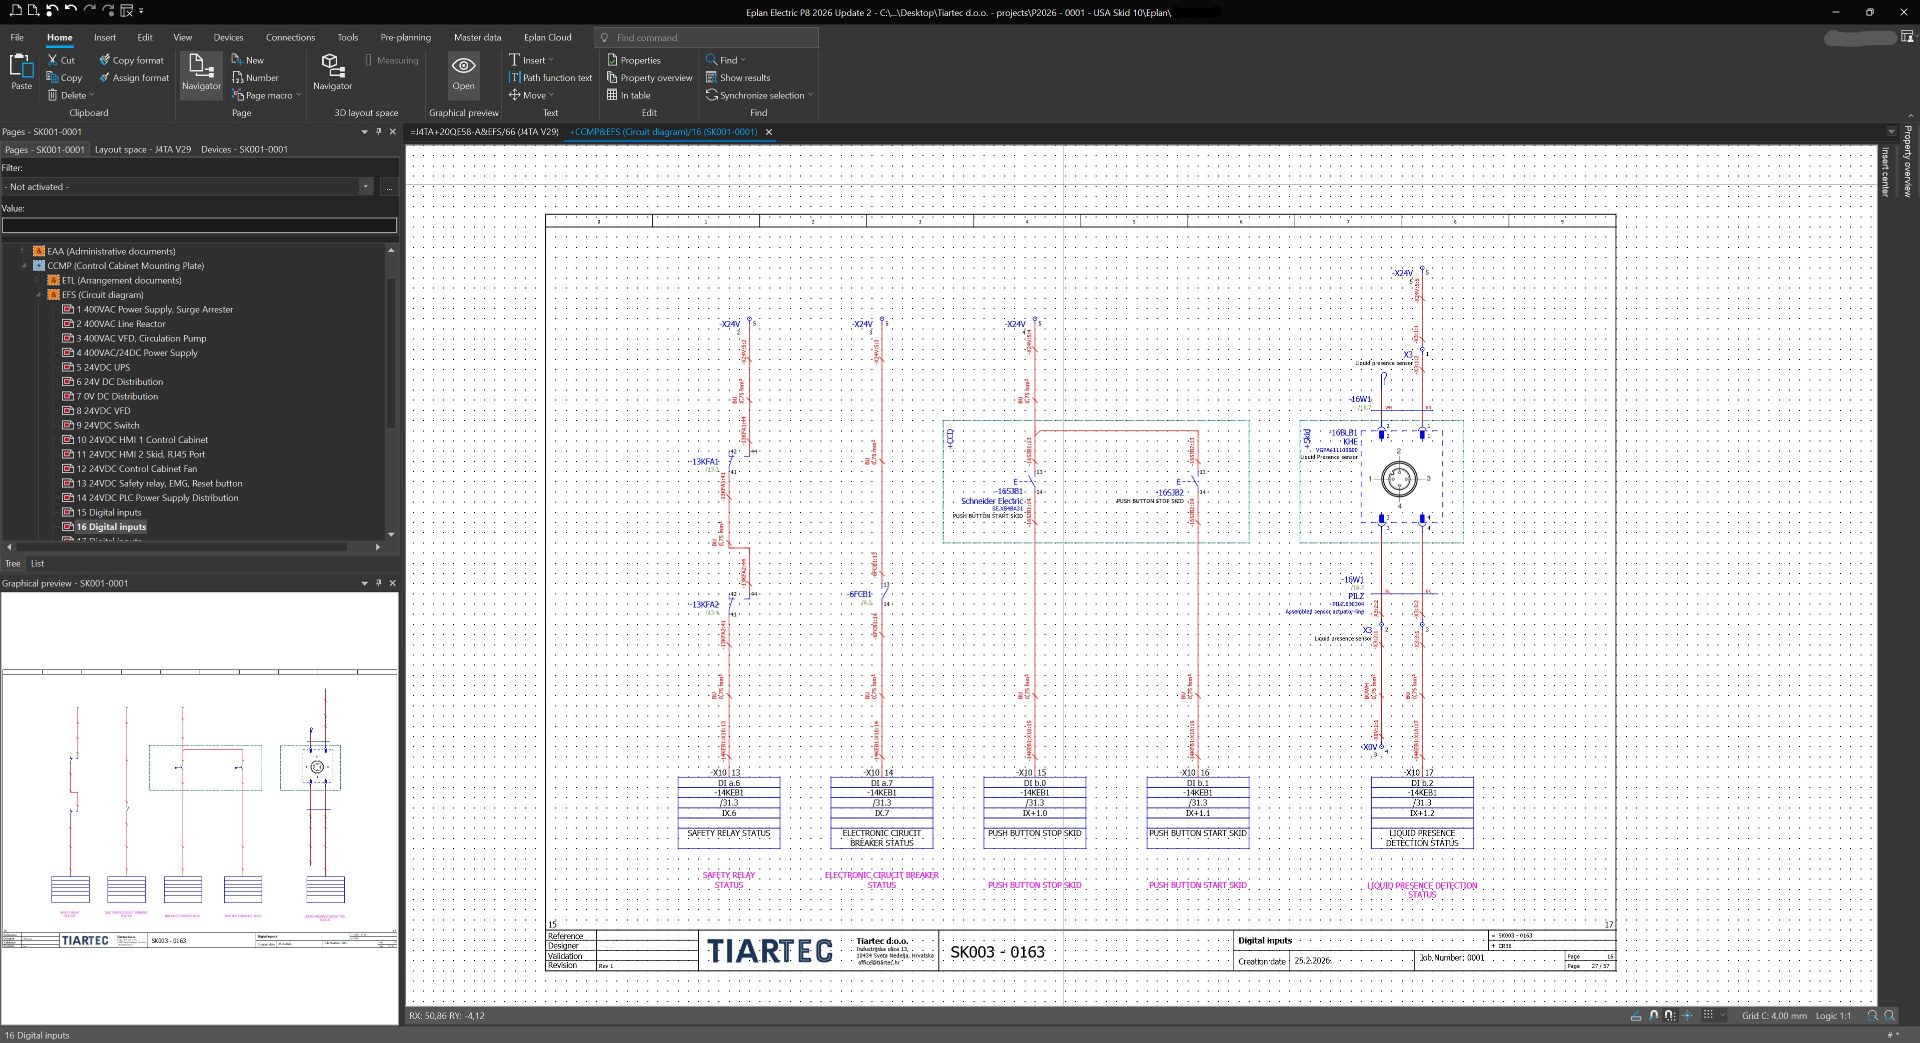Click the redo arrow in title bar

89,10
